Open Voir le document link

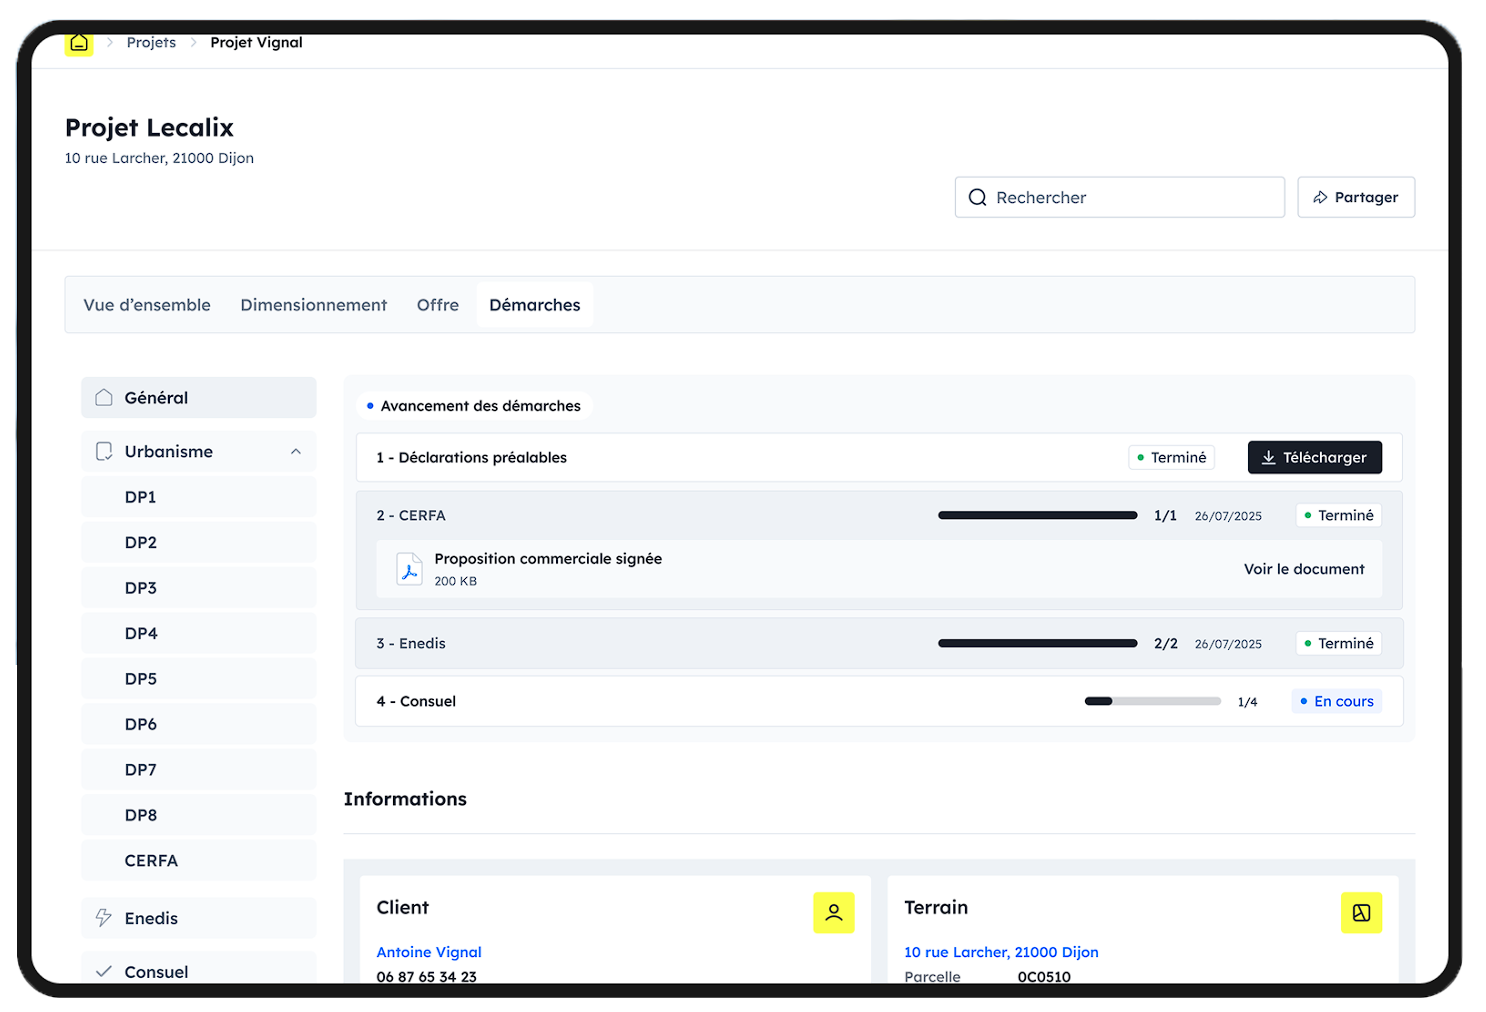(x=1303, y=569)
